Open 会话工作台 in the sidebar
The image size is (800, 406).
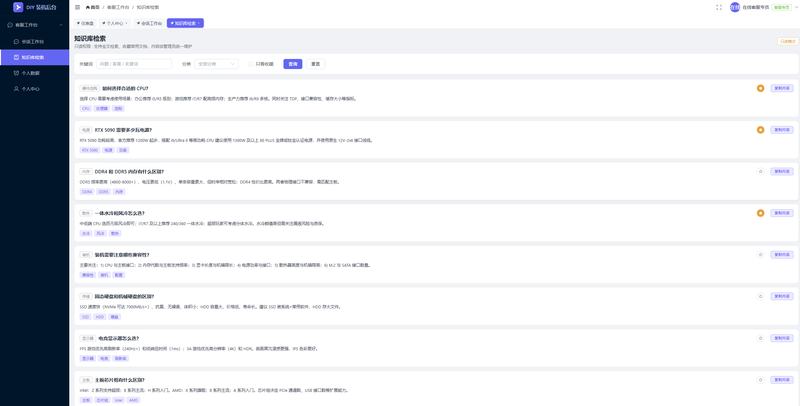34,41
